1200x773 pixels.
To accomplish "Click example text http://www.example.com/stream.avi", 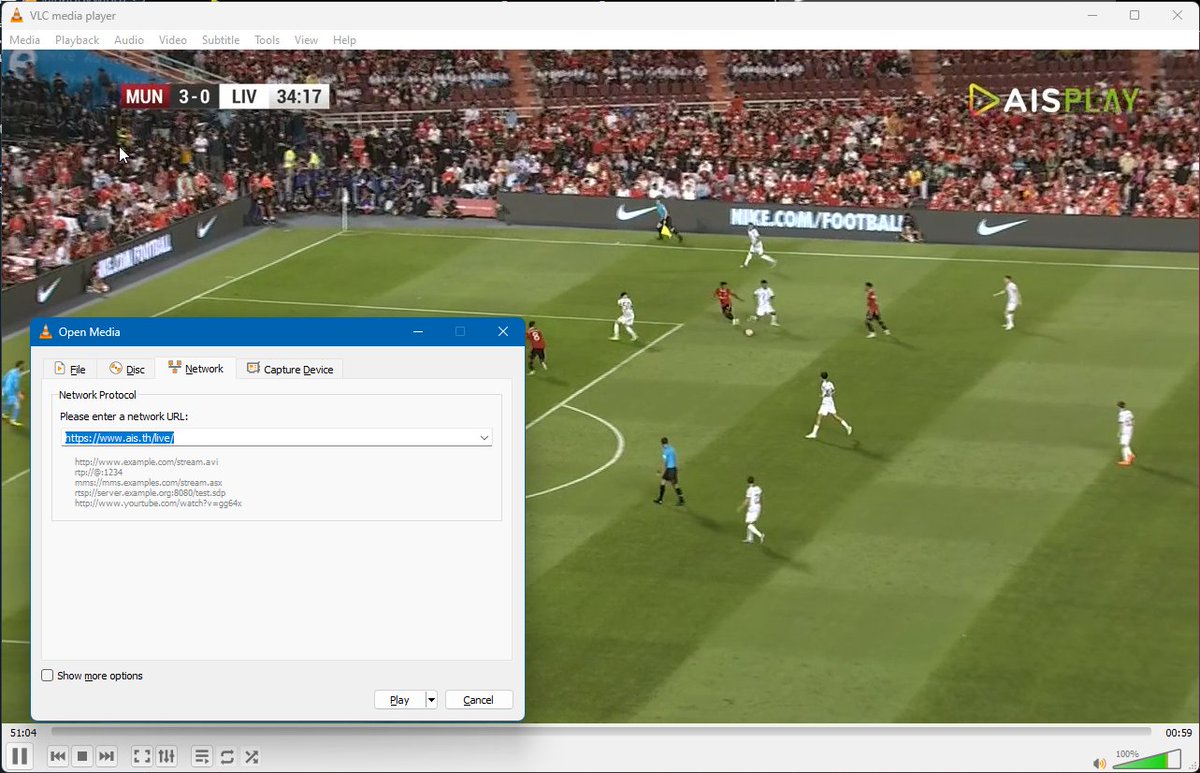I will 146,462.
